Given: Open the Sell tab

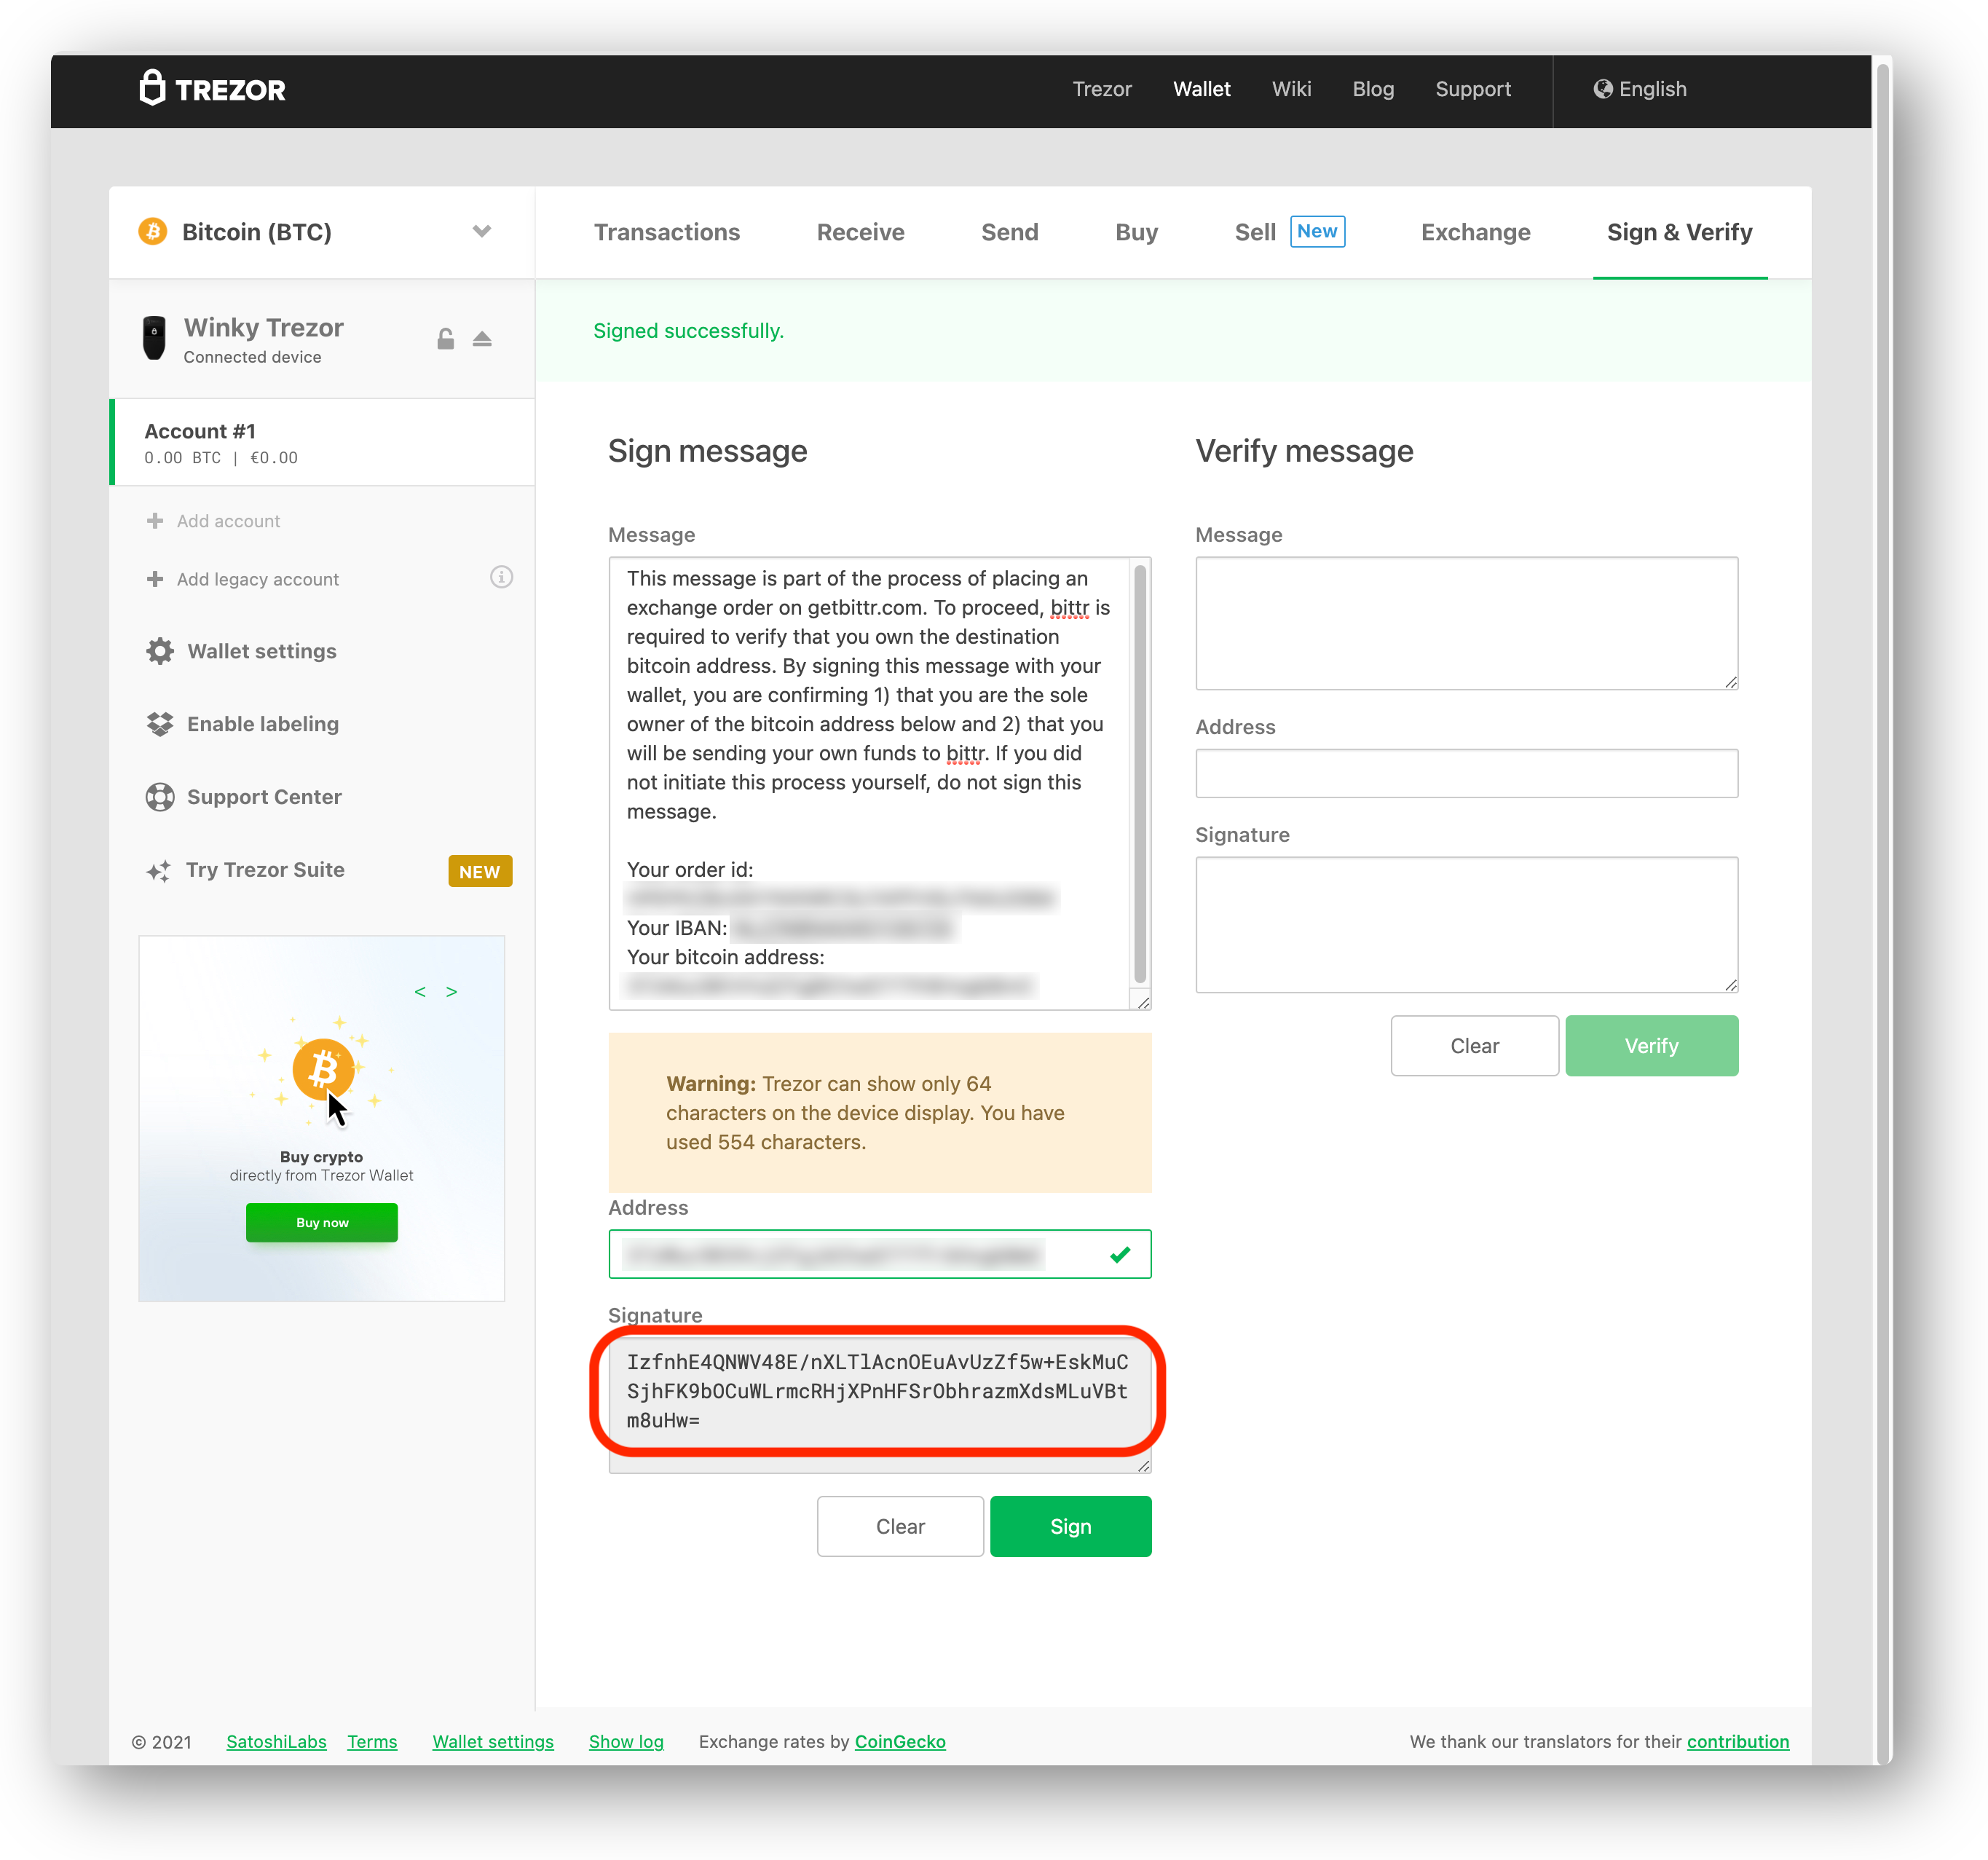Looking at the screenshot, I should (1255, 232).
